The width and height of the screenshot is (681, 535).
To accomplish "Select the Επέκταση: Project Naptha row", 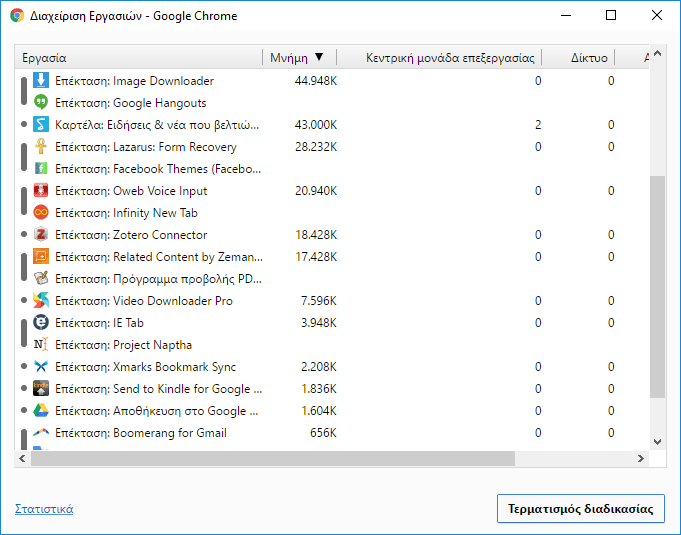I will 332,345.
